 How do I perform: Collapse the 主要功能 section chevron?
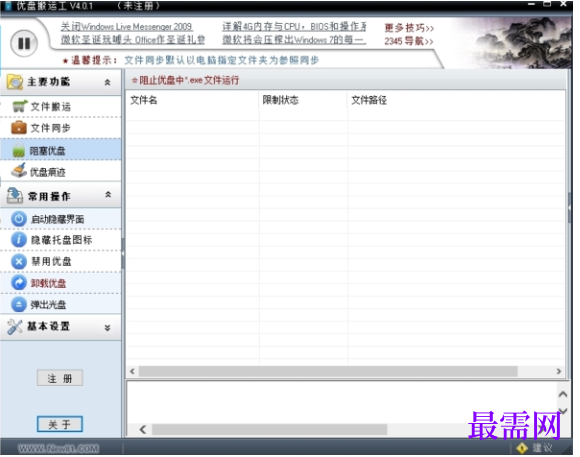[x=107, y=82]
